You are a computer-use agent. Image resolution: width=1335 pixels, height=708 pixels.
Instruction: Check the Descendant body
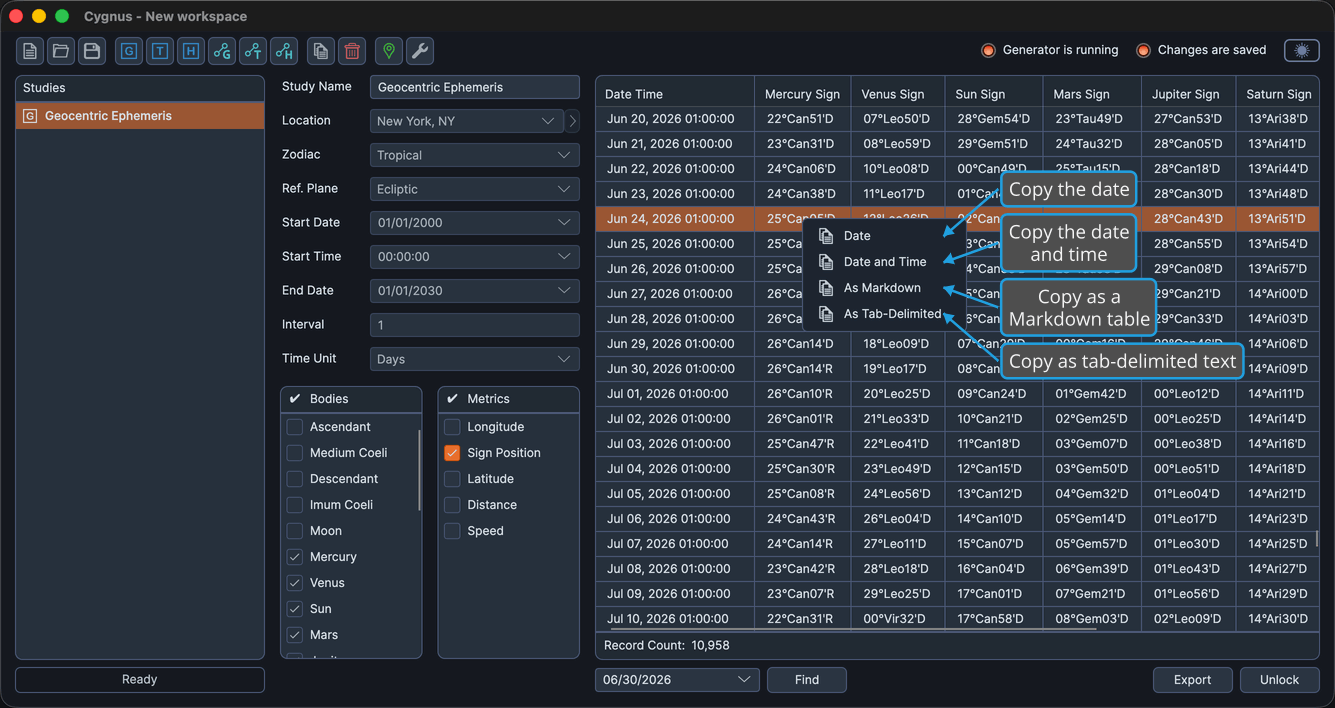click(x=295, y=479)
